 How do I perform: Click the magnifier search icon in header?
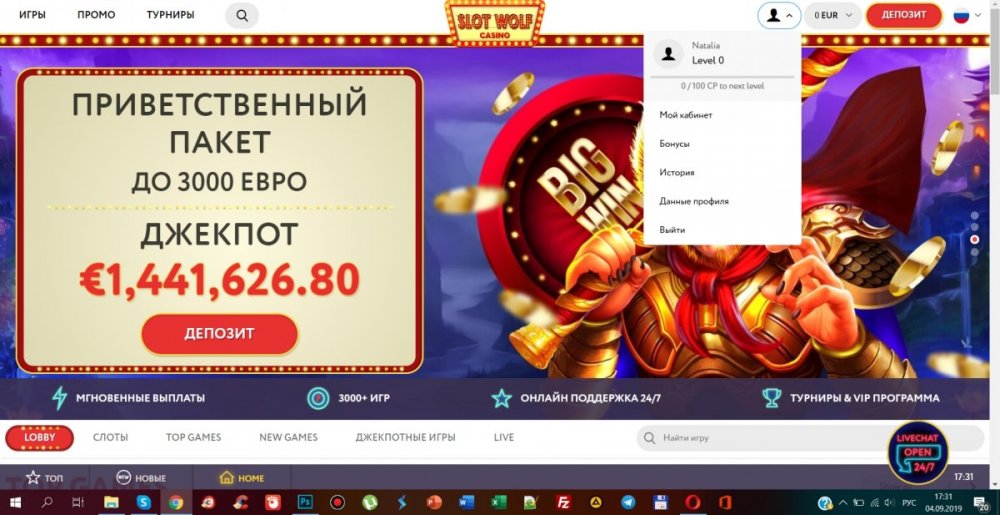(242, 15)
